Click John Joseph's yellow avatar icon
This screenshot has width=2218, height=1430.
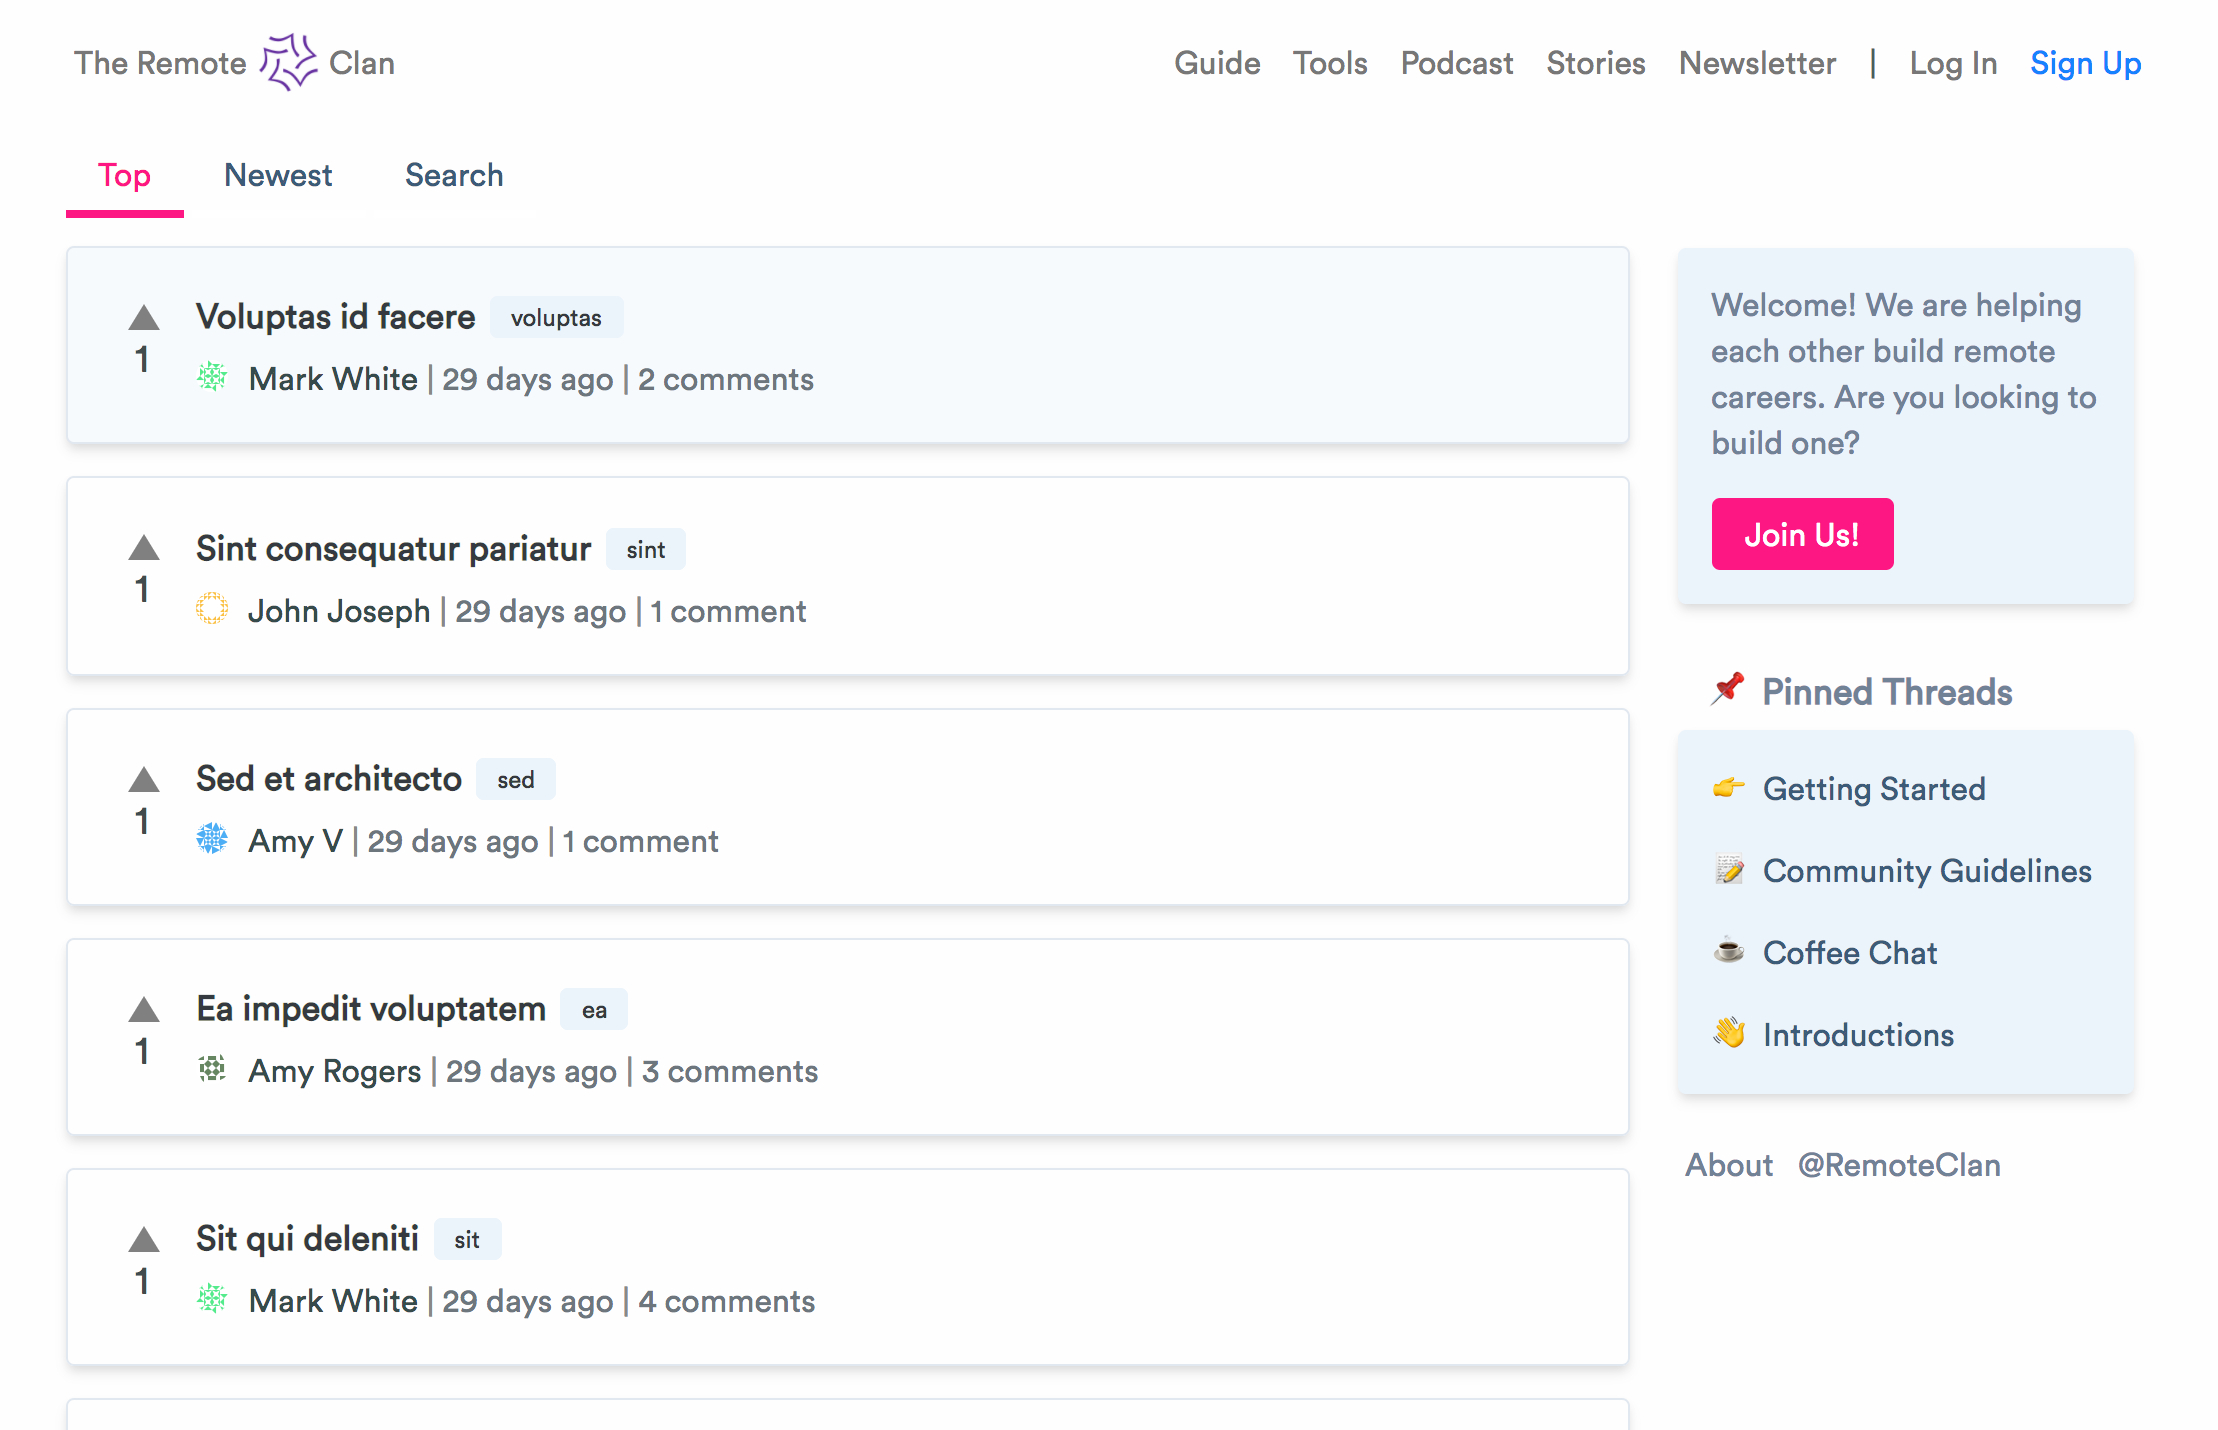pos(212,609)
